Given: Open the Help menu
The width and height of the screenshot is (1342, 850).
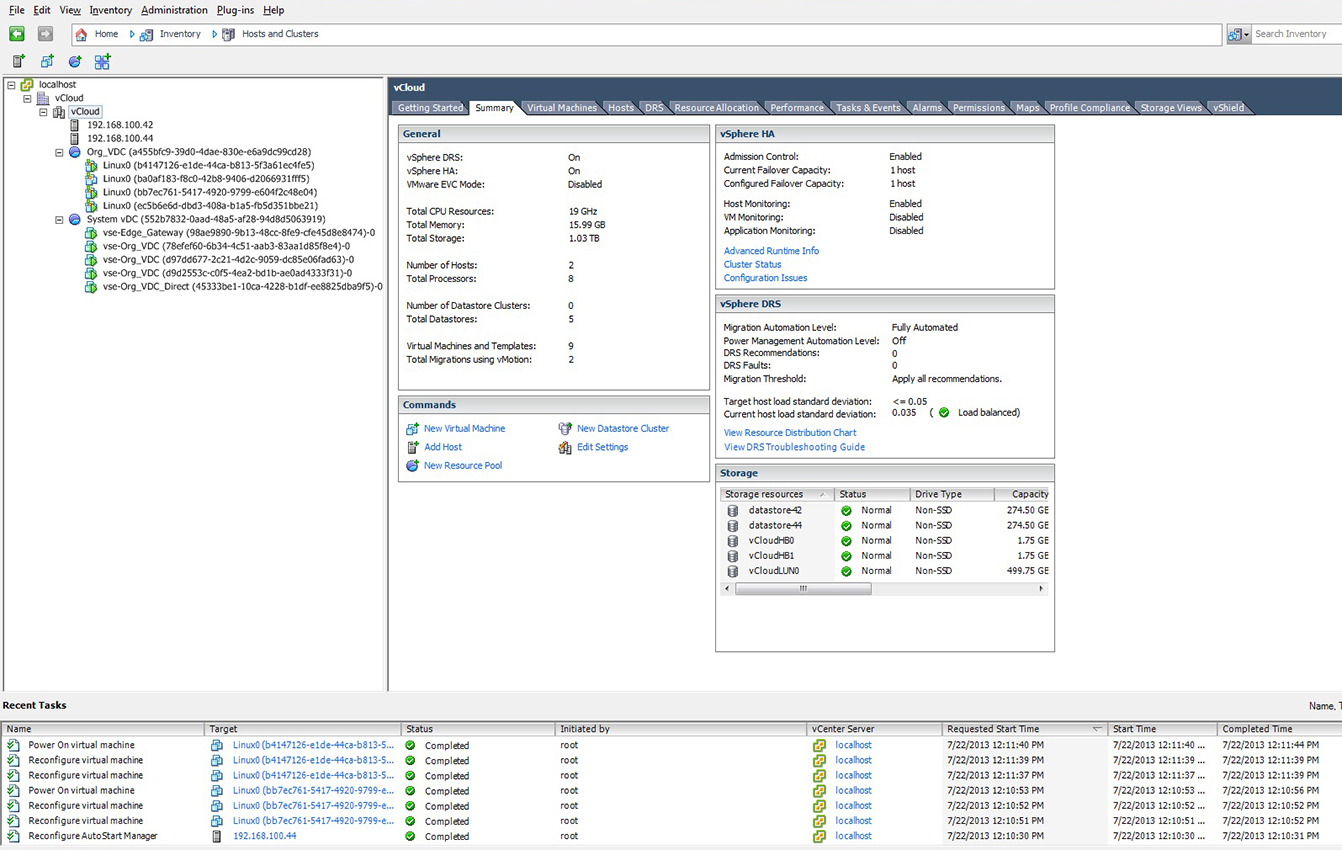Looking at the screenshot, I should coord(273,10).
